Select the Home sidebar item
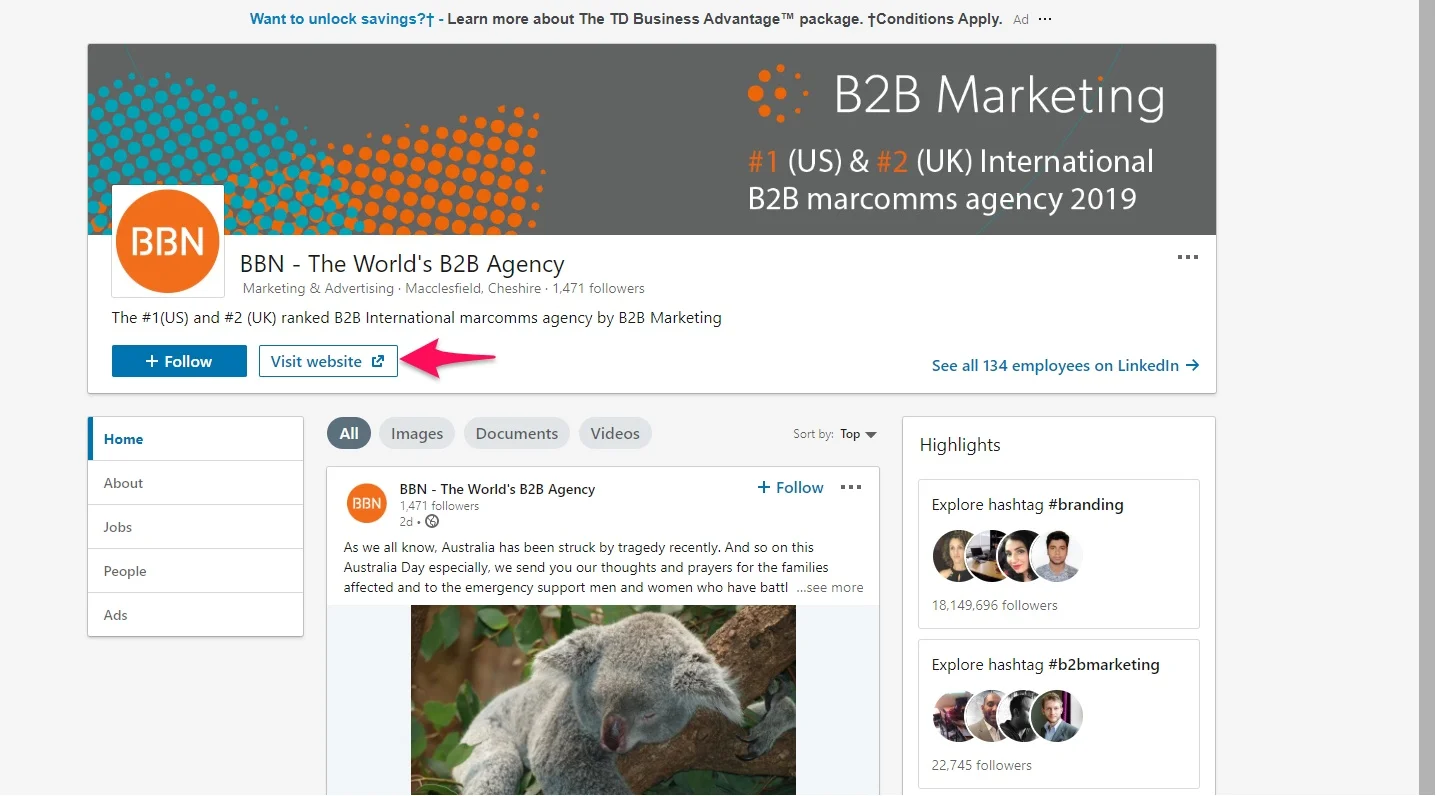The width and height of the screenshot is (1436, 796). click(196, 439)
